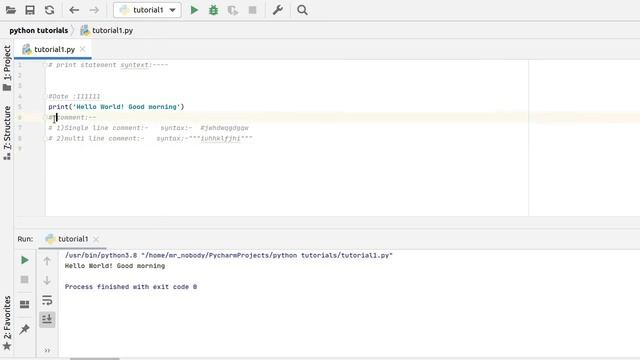
Task: Open the Search Everywhere magnifier icon
Action: pos(302,10)
